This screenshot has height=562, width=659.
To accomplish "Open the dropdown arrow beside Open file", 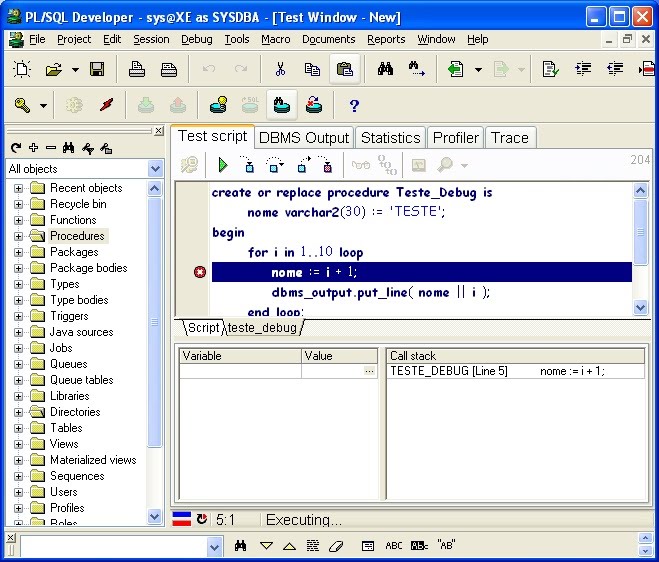I will (x=75, y=69).
